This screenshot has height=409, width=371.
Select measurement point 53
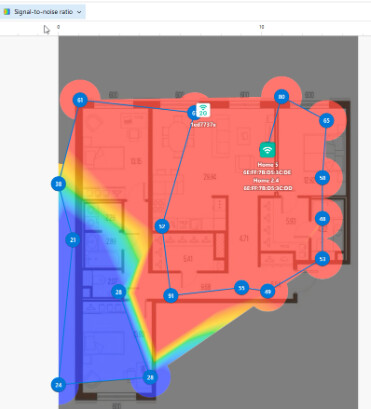click(x=322, y=259)
